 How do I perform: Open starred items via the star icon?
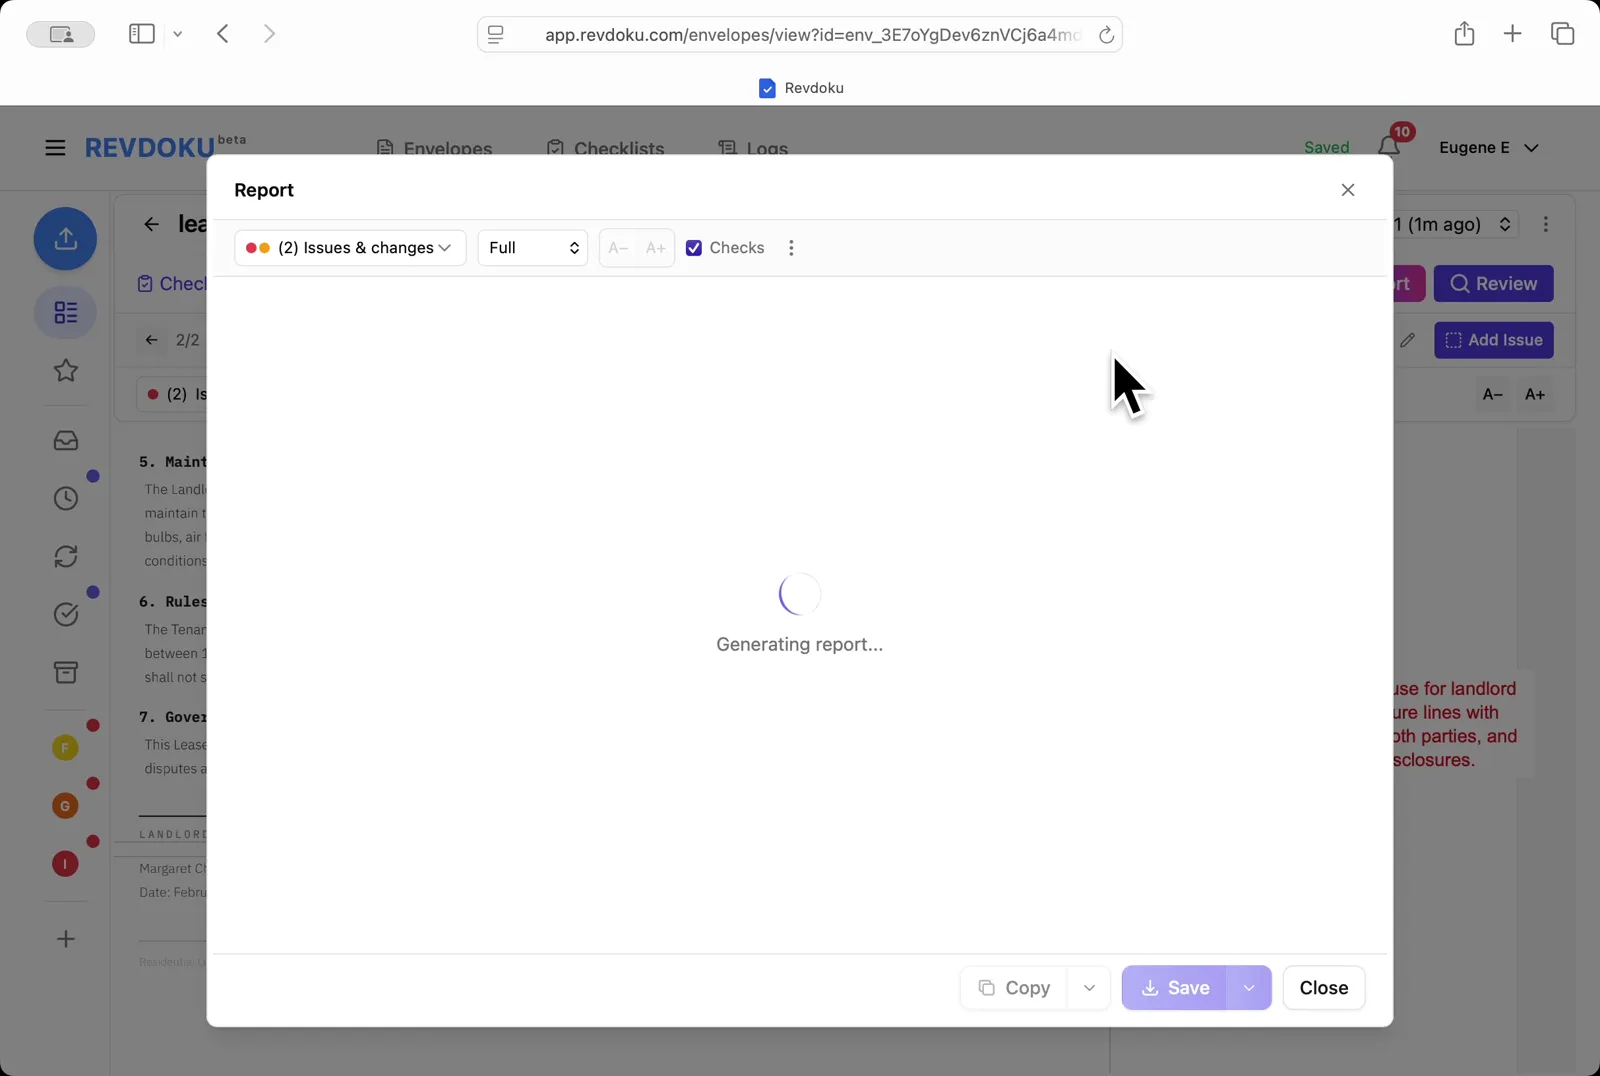pos(65,371)
